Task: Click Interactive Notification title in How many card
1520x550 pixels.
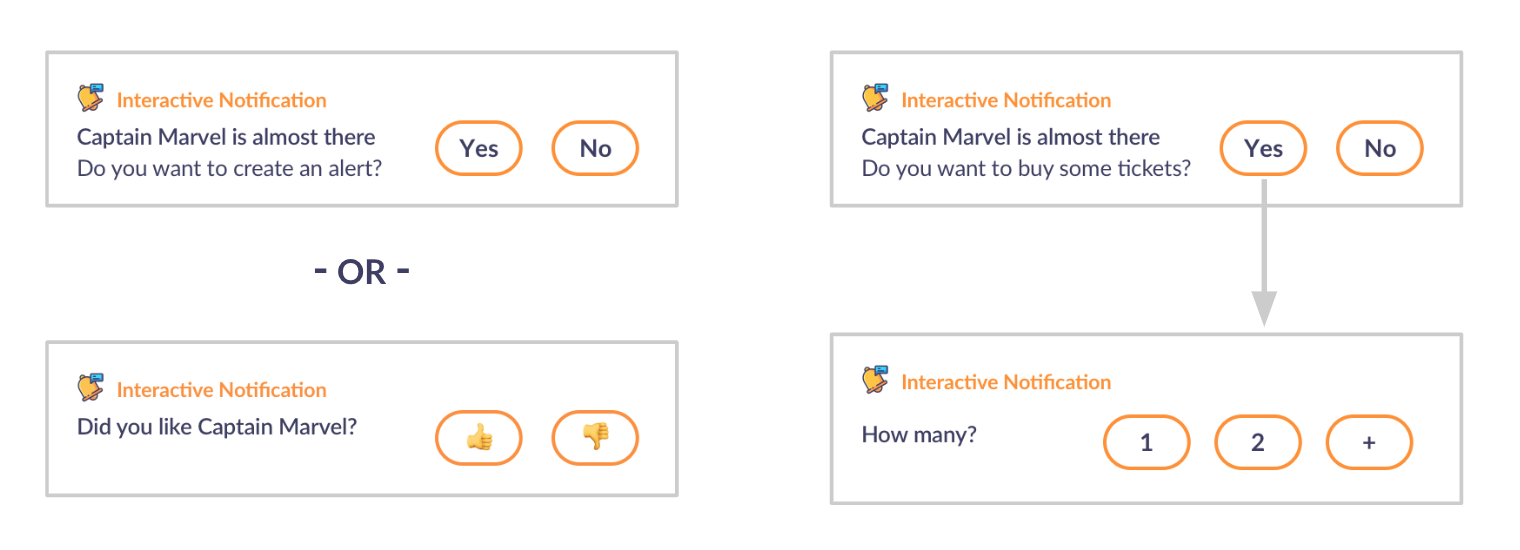Action: [x=1006, y=382]
